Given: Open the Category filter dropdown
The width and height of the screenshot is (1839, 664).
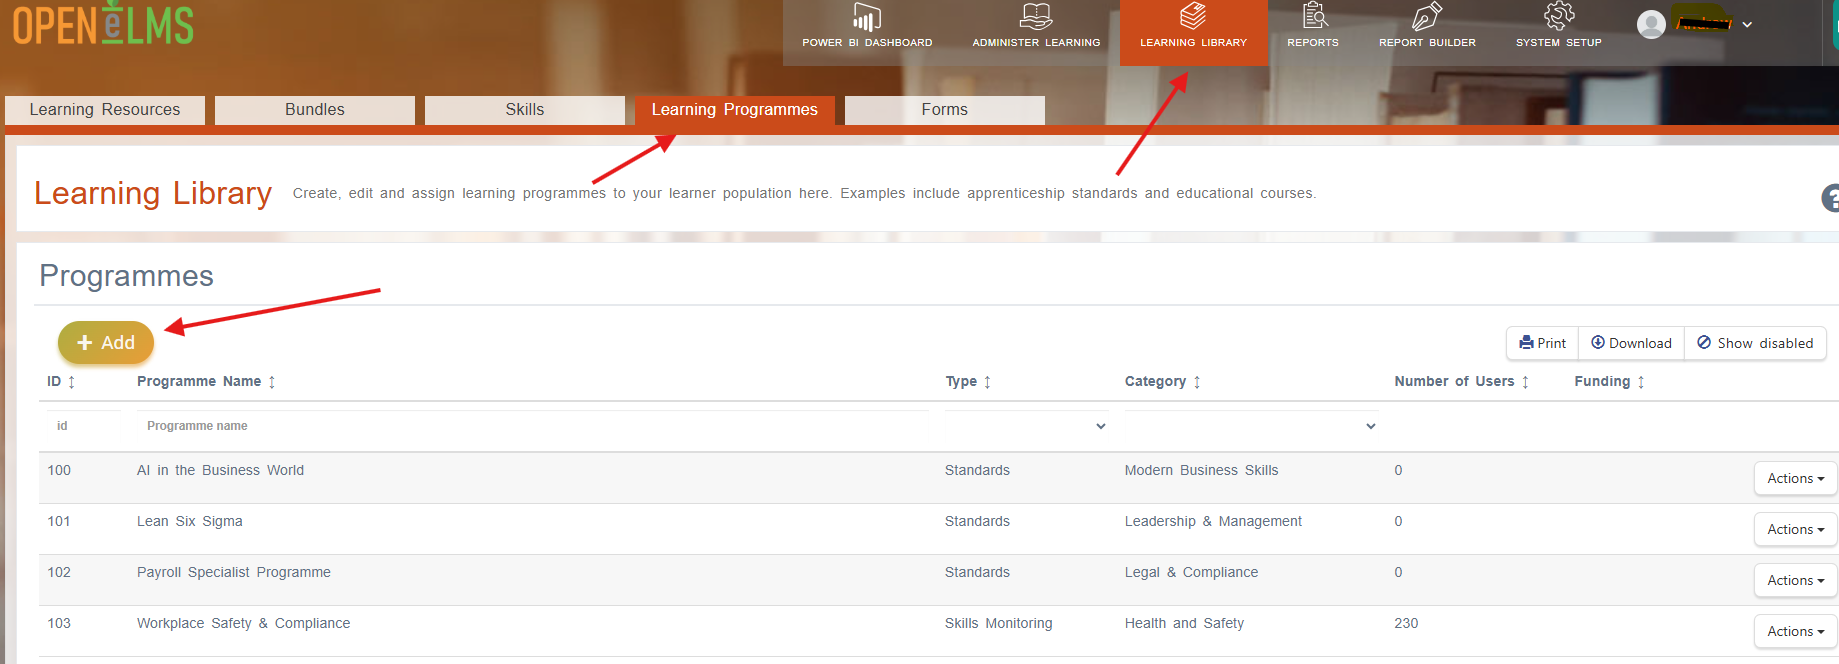Looking at the screenshot, I should pos(1251,426).
